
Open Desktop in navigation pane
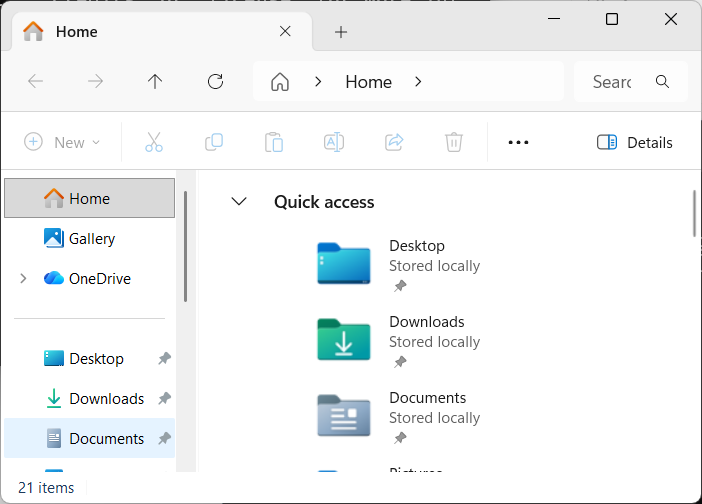pos(90,359)
